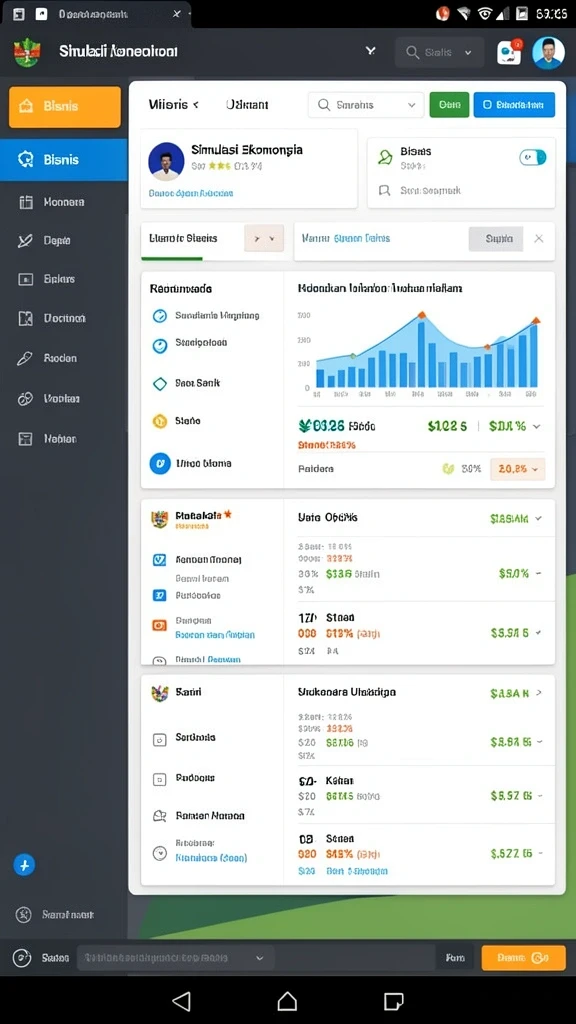Toggle the switch in the Bisnis card
576x1024 pixels.
coord(533,157)
